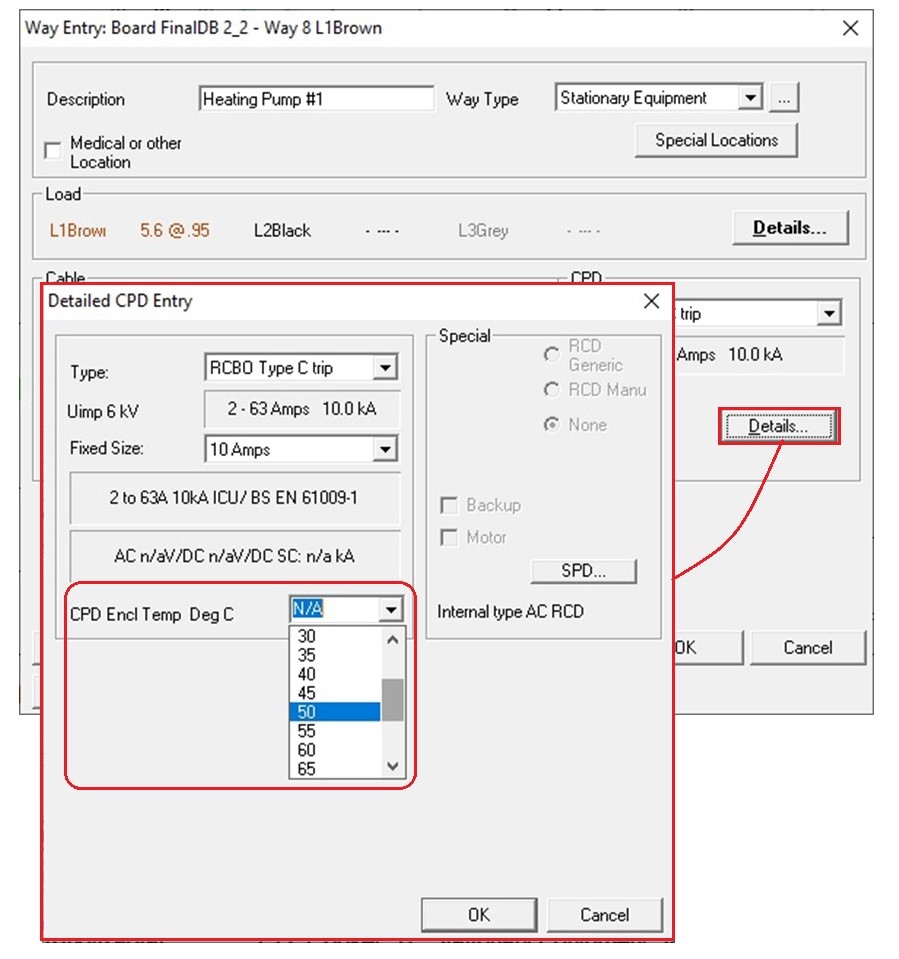Open the CPD Type dropdown arrow
899x959 pixels.
[x=385, y=368]
